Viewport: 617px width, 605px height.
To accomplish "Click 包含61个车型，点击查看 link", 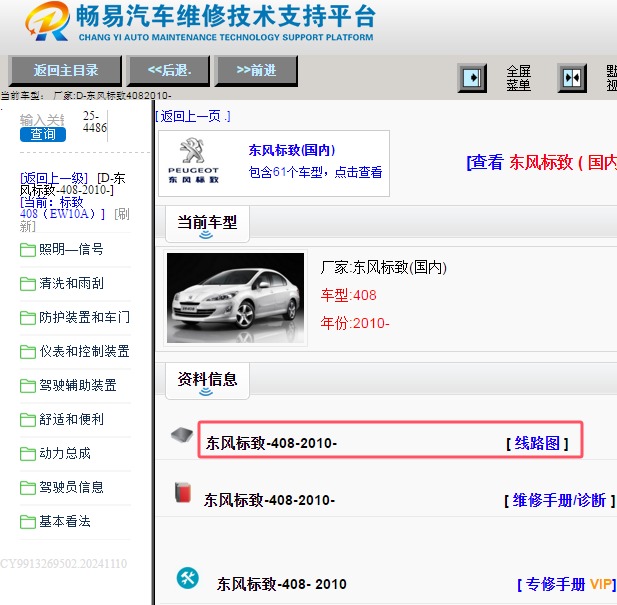I will [315, 172].
